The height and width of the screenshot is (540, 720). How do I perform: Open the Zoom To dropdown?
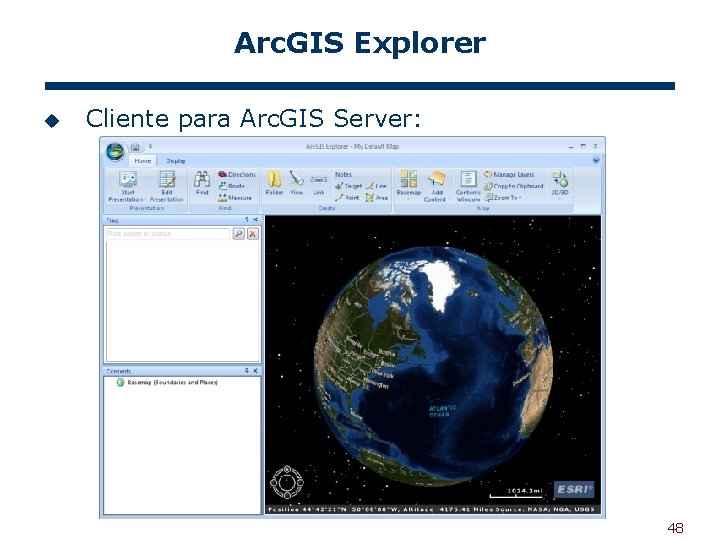(x=503, y=197)
